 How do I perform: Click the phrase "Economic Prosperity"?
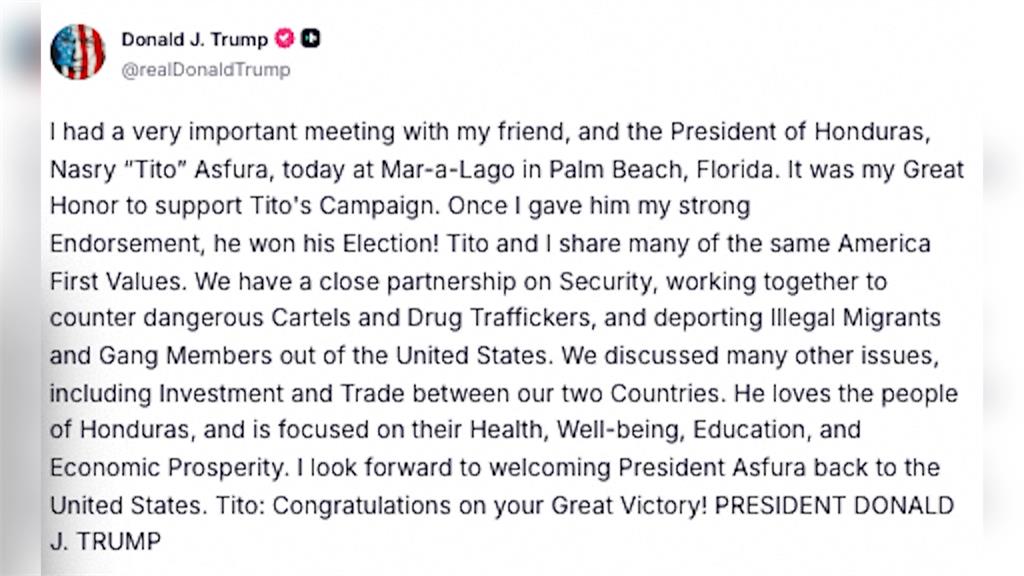[151, 467]
